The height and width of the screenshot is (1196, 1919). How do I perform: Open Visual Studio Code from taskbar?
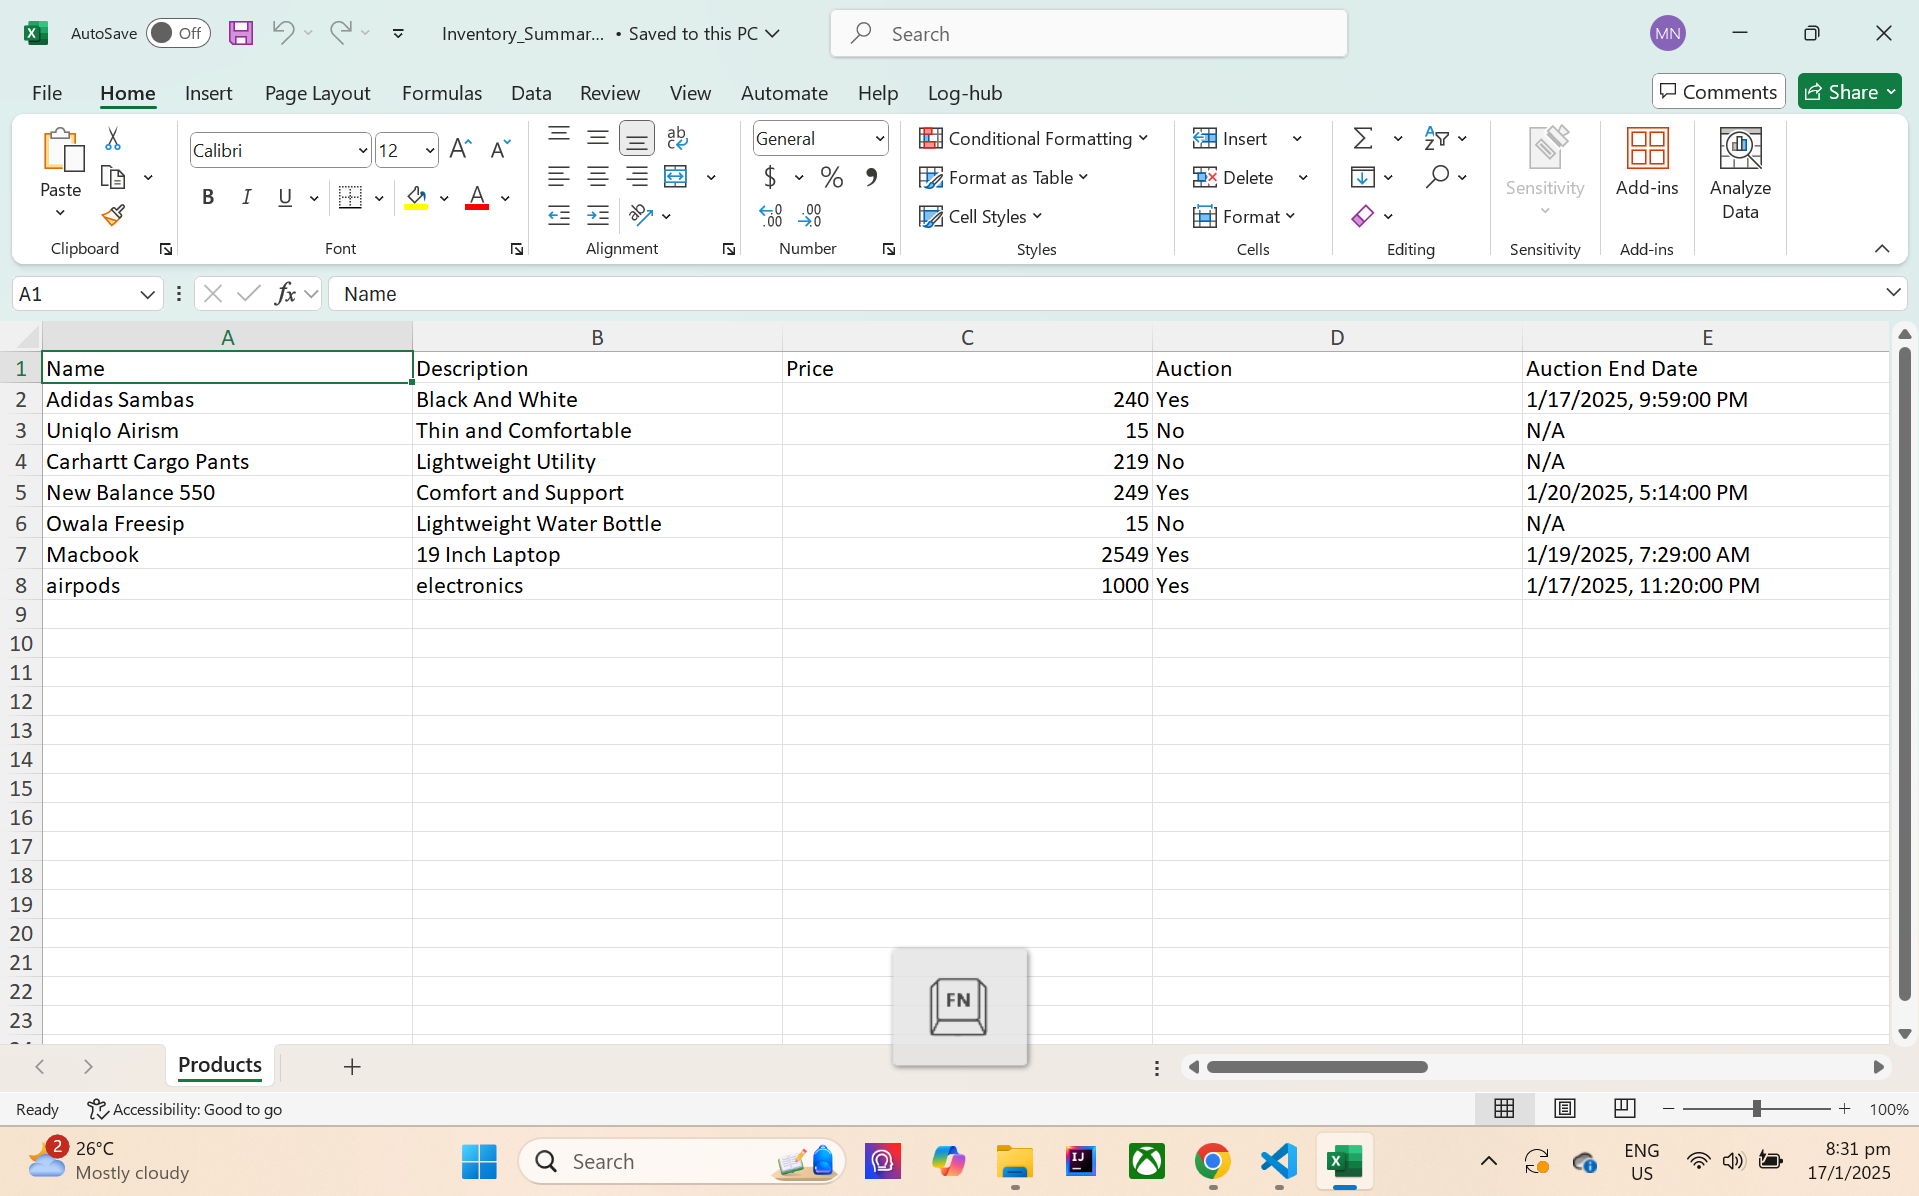click(x=1279, y=1161)
